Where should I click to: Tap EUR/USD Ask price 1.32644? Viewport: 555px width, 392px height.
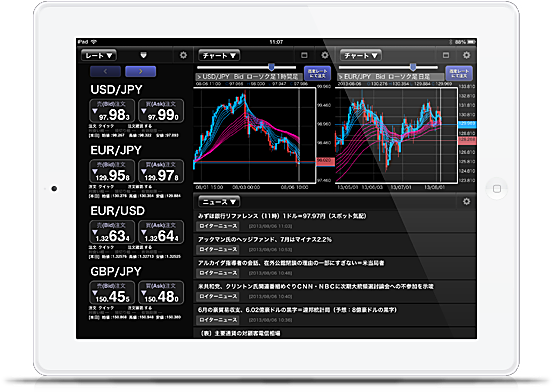point(161,232)
